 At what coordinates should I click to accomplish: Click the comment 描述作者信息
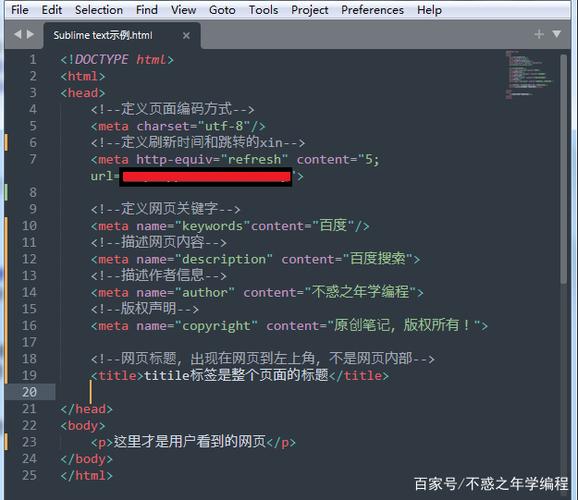(x=159, y=275)
